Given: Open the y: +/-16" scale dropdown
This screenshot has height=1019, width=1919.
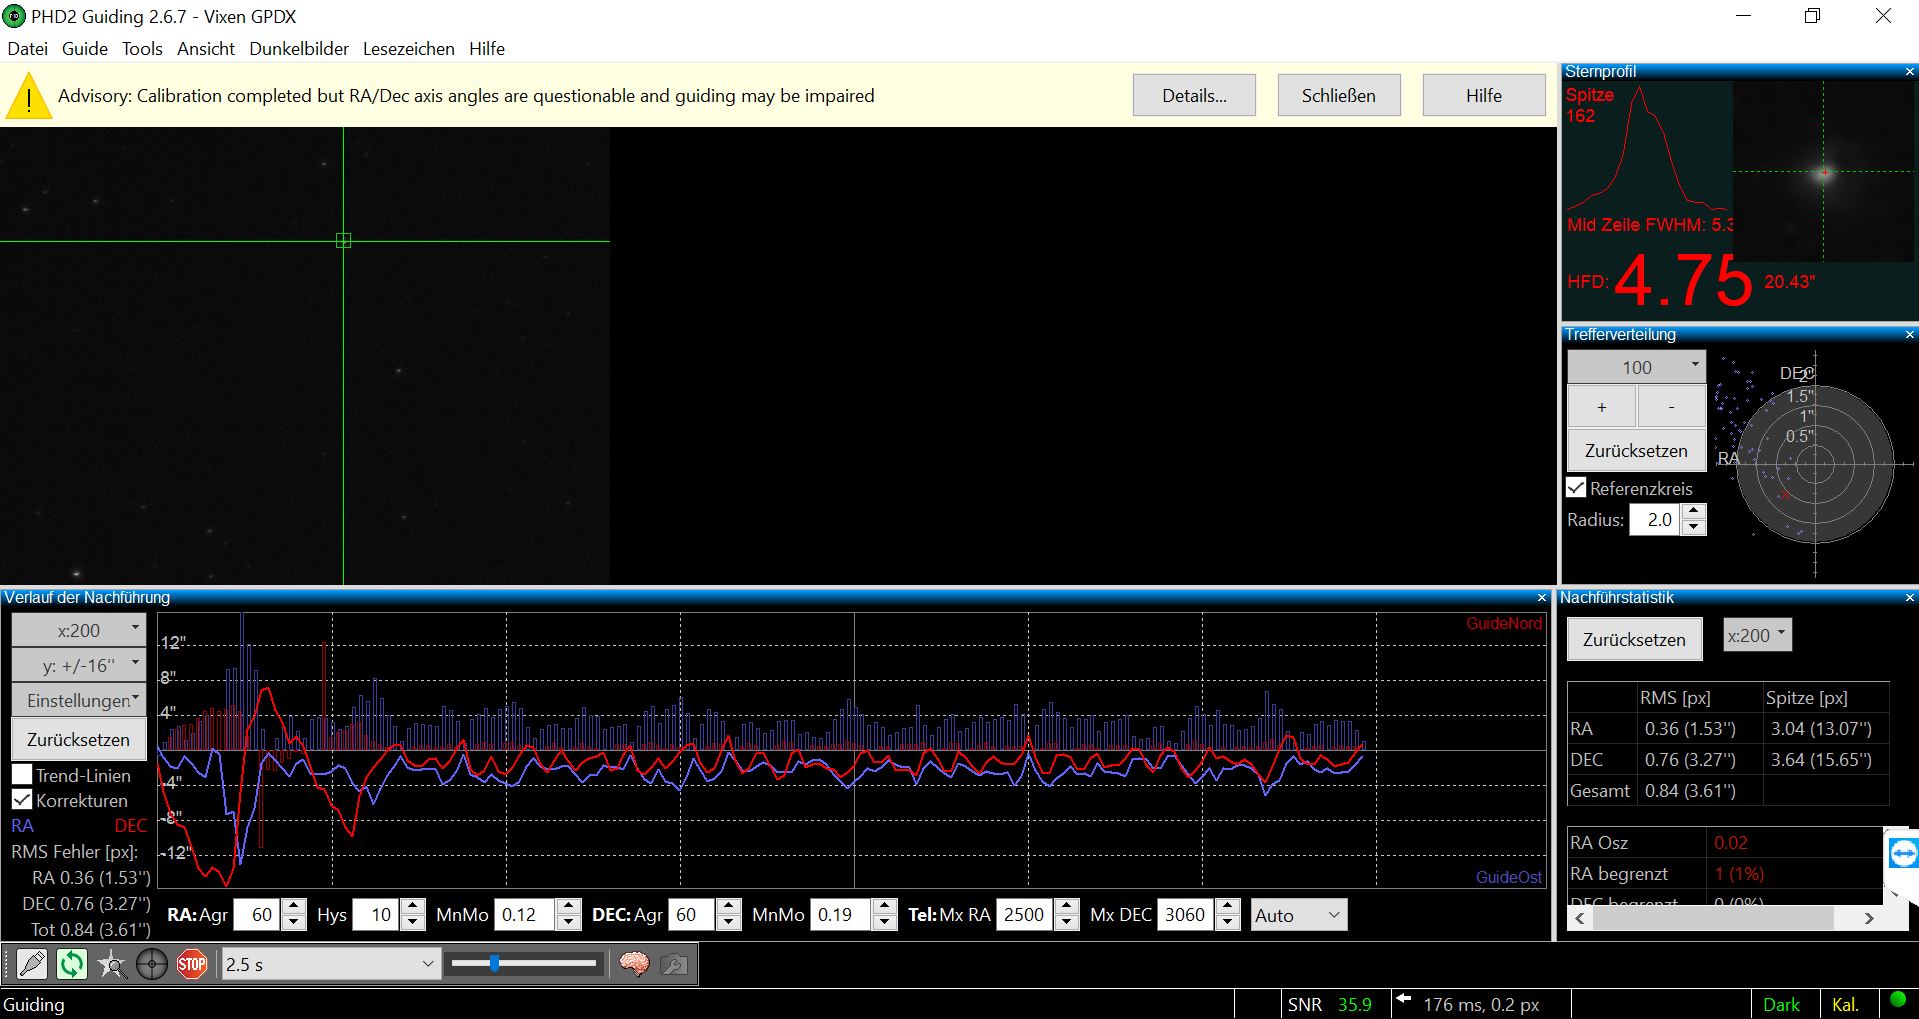Looking at the screenshot, I should 79,665.
